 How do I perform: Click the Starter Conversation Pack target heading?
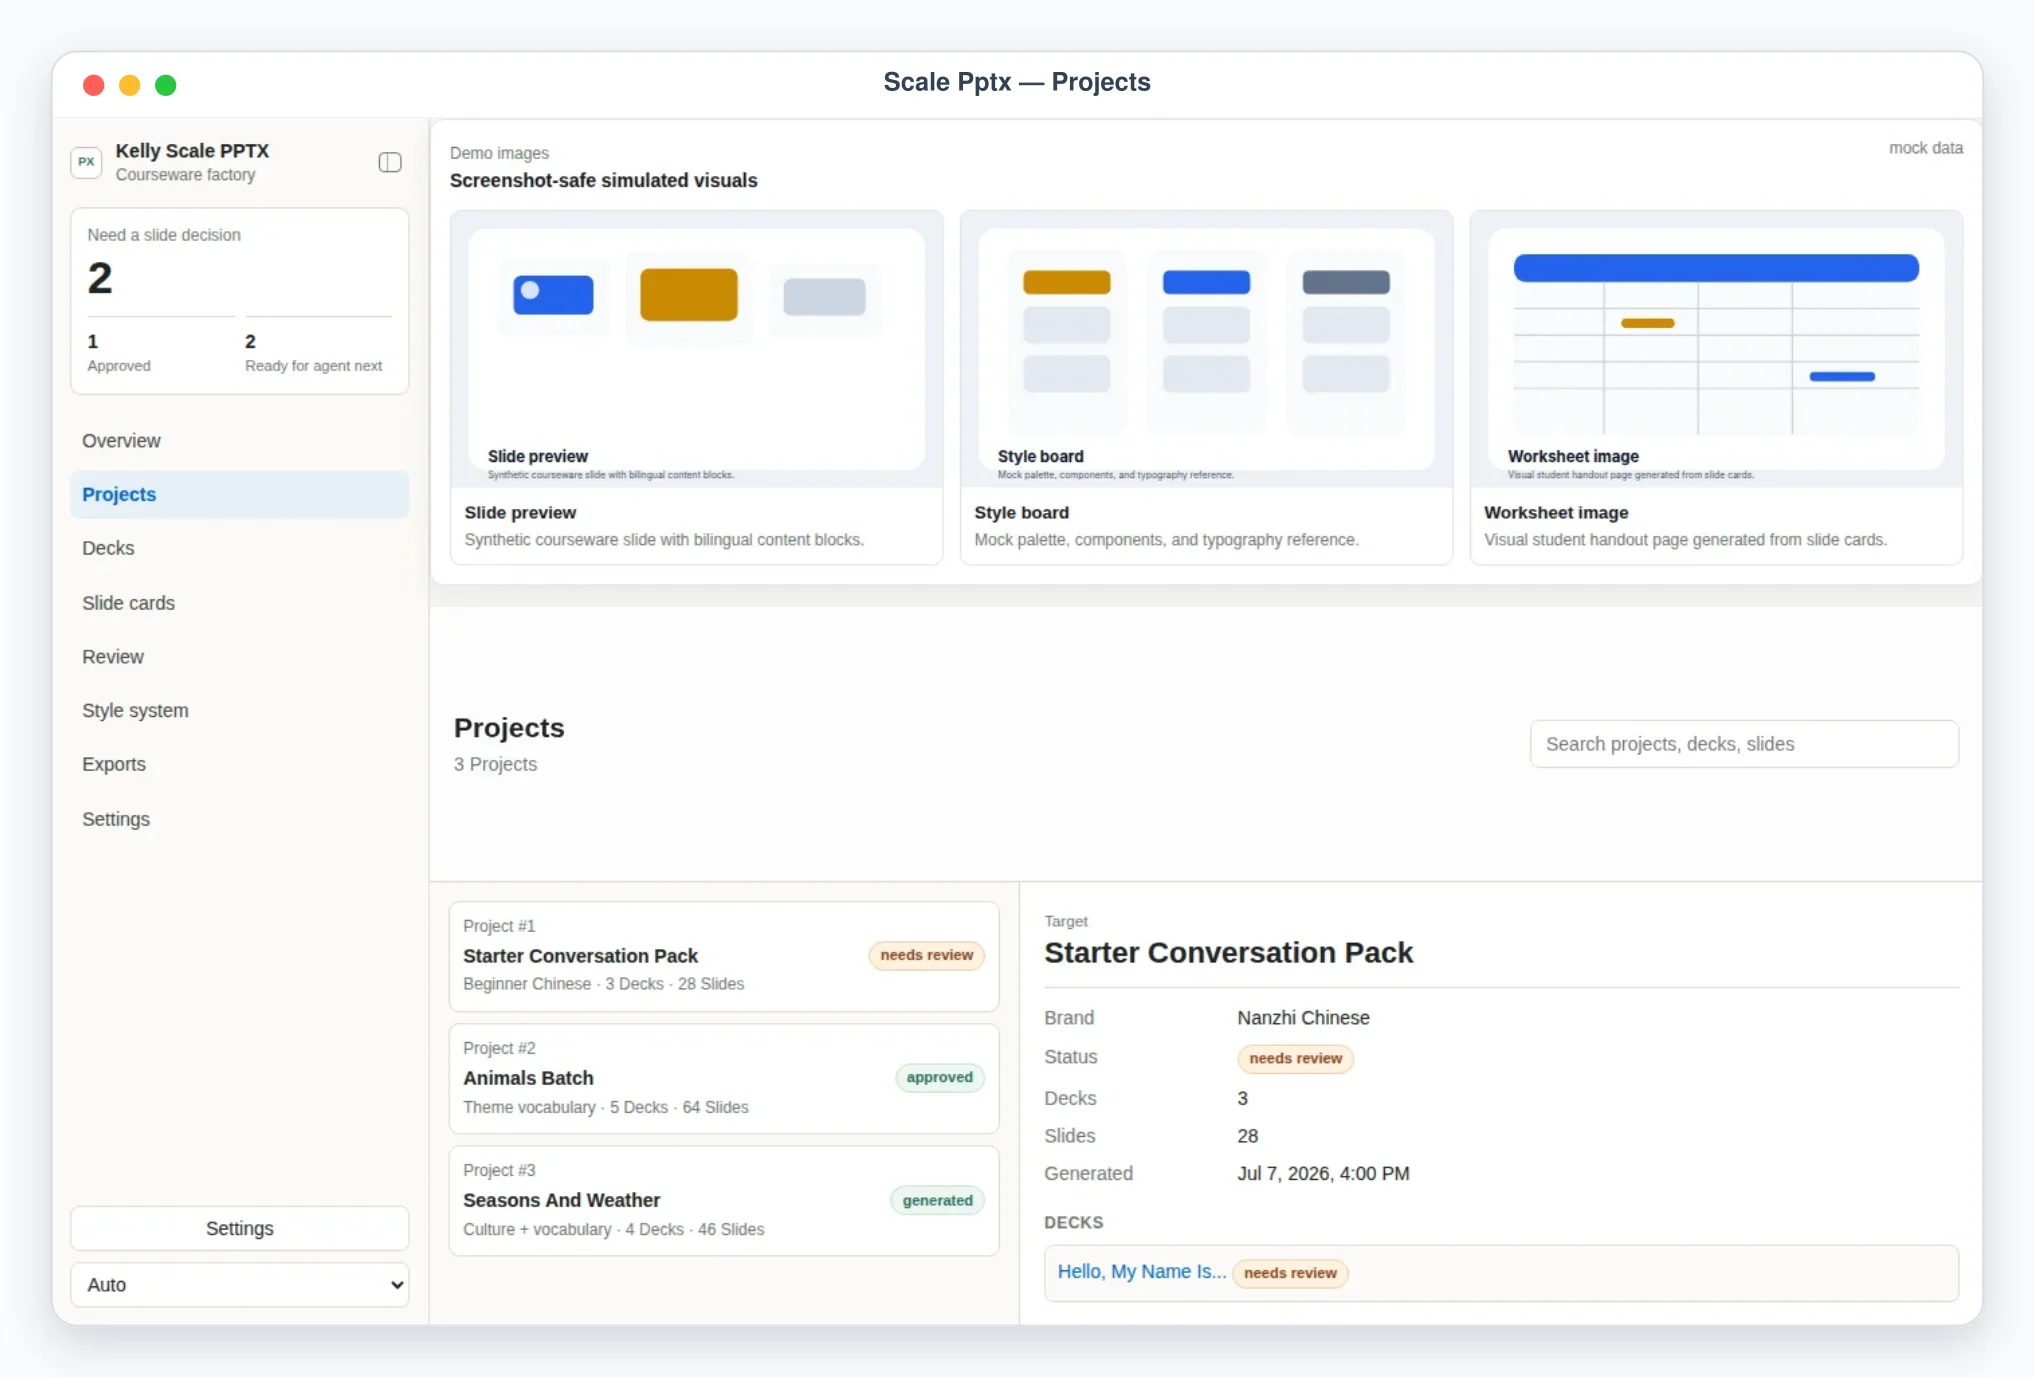click(x=1228, y=953)
